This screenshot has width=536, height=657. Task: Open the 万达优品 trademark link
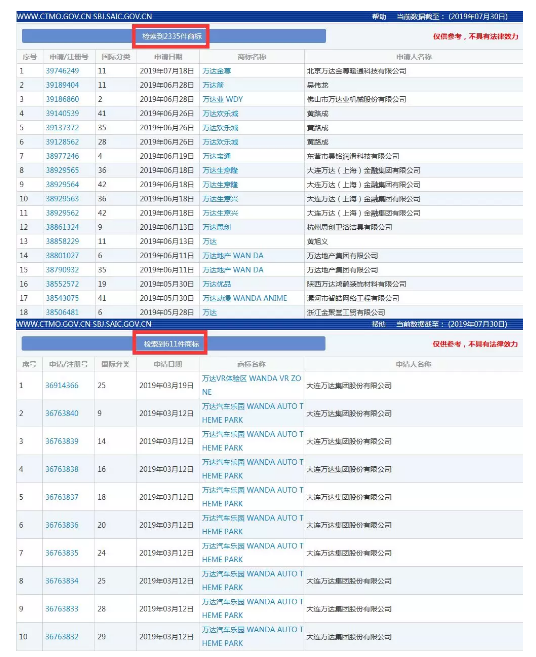point(217,284)
